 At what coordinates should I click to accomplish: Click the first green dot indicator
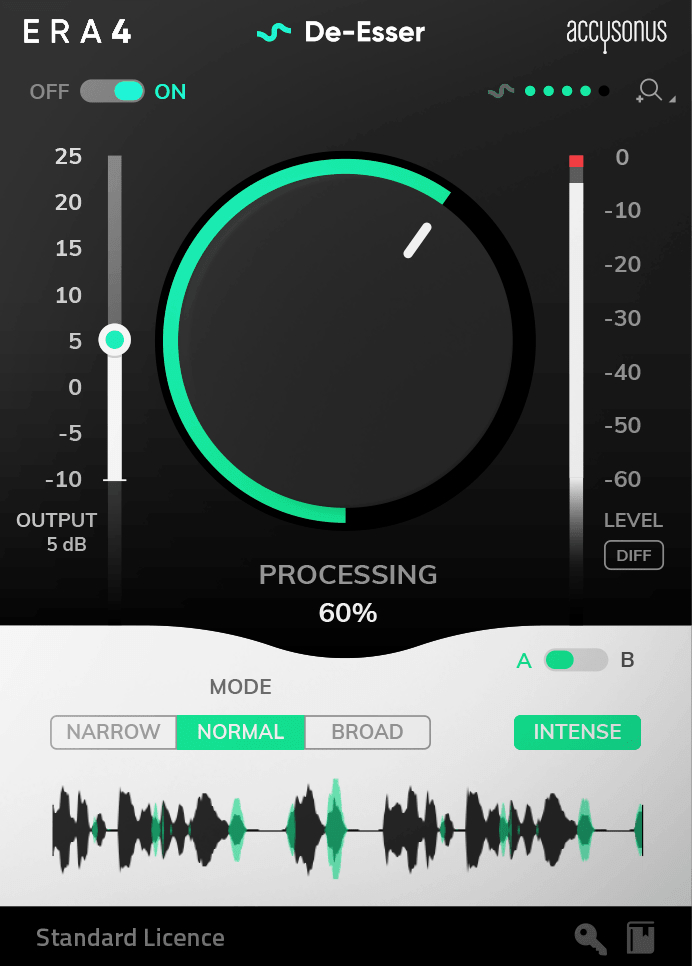[x=530, y=91]
